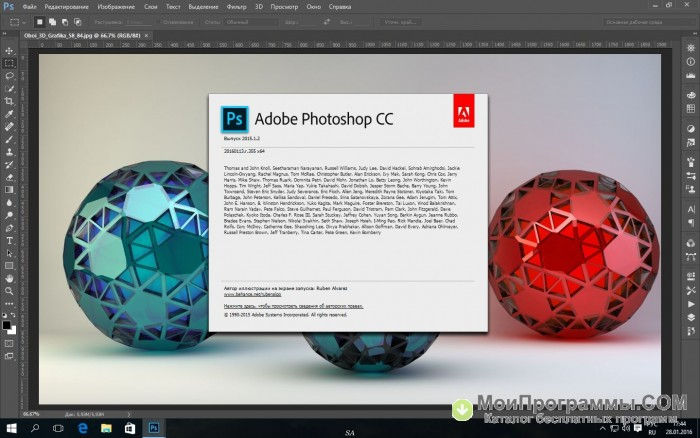
Task: Close the Oboi_3D_Grafika document tab
Action: click(146, 35)
